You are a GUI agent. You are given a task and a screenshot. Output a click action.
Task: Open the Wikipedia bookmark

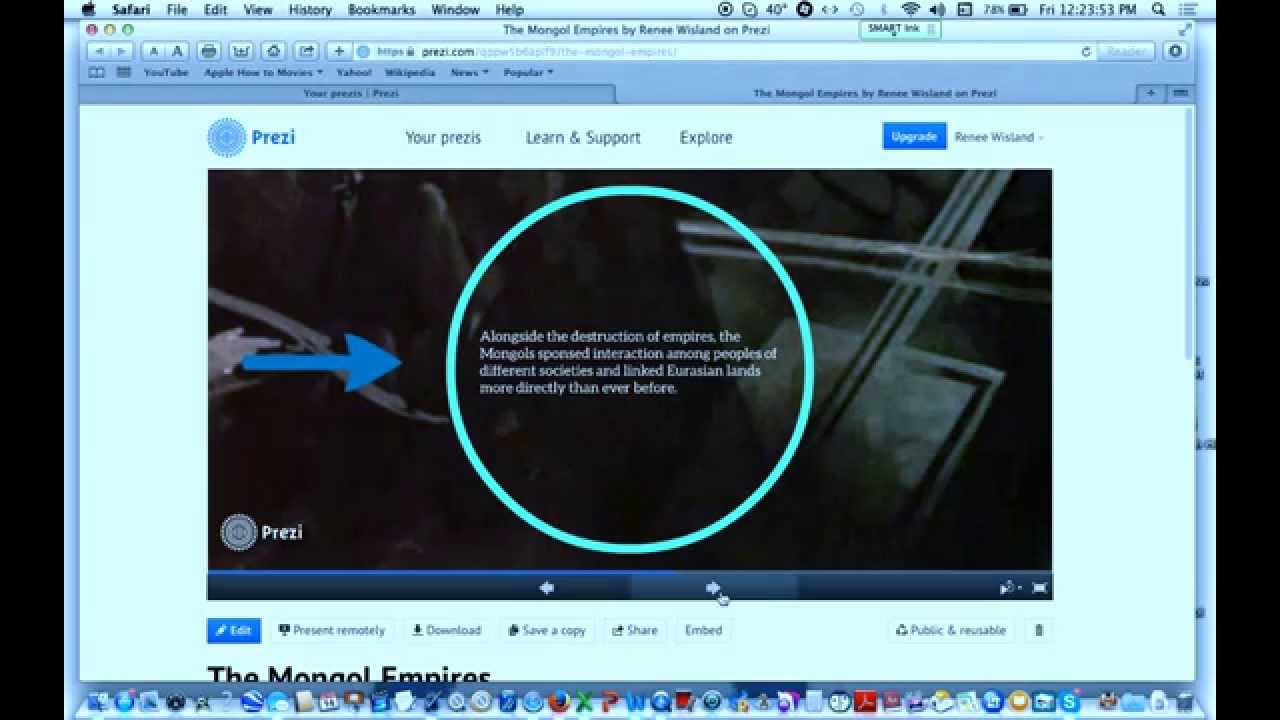(410, 72)
